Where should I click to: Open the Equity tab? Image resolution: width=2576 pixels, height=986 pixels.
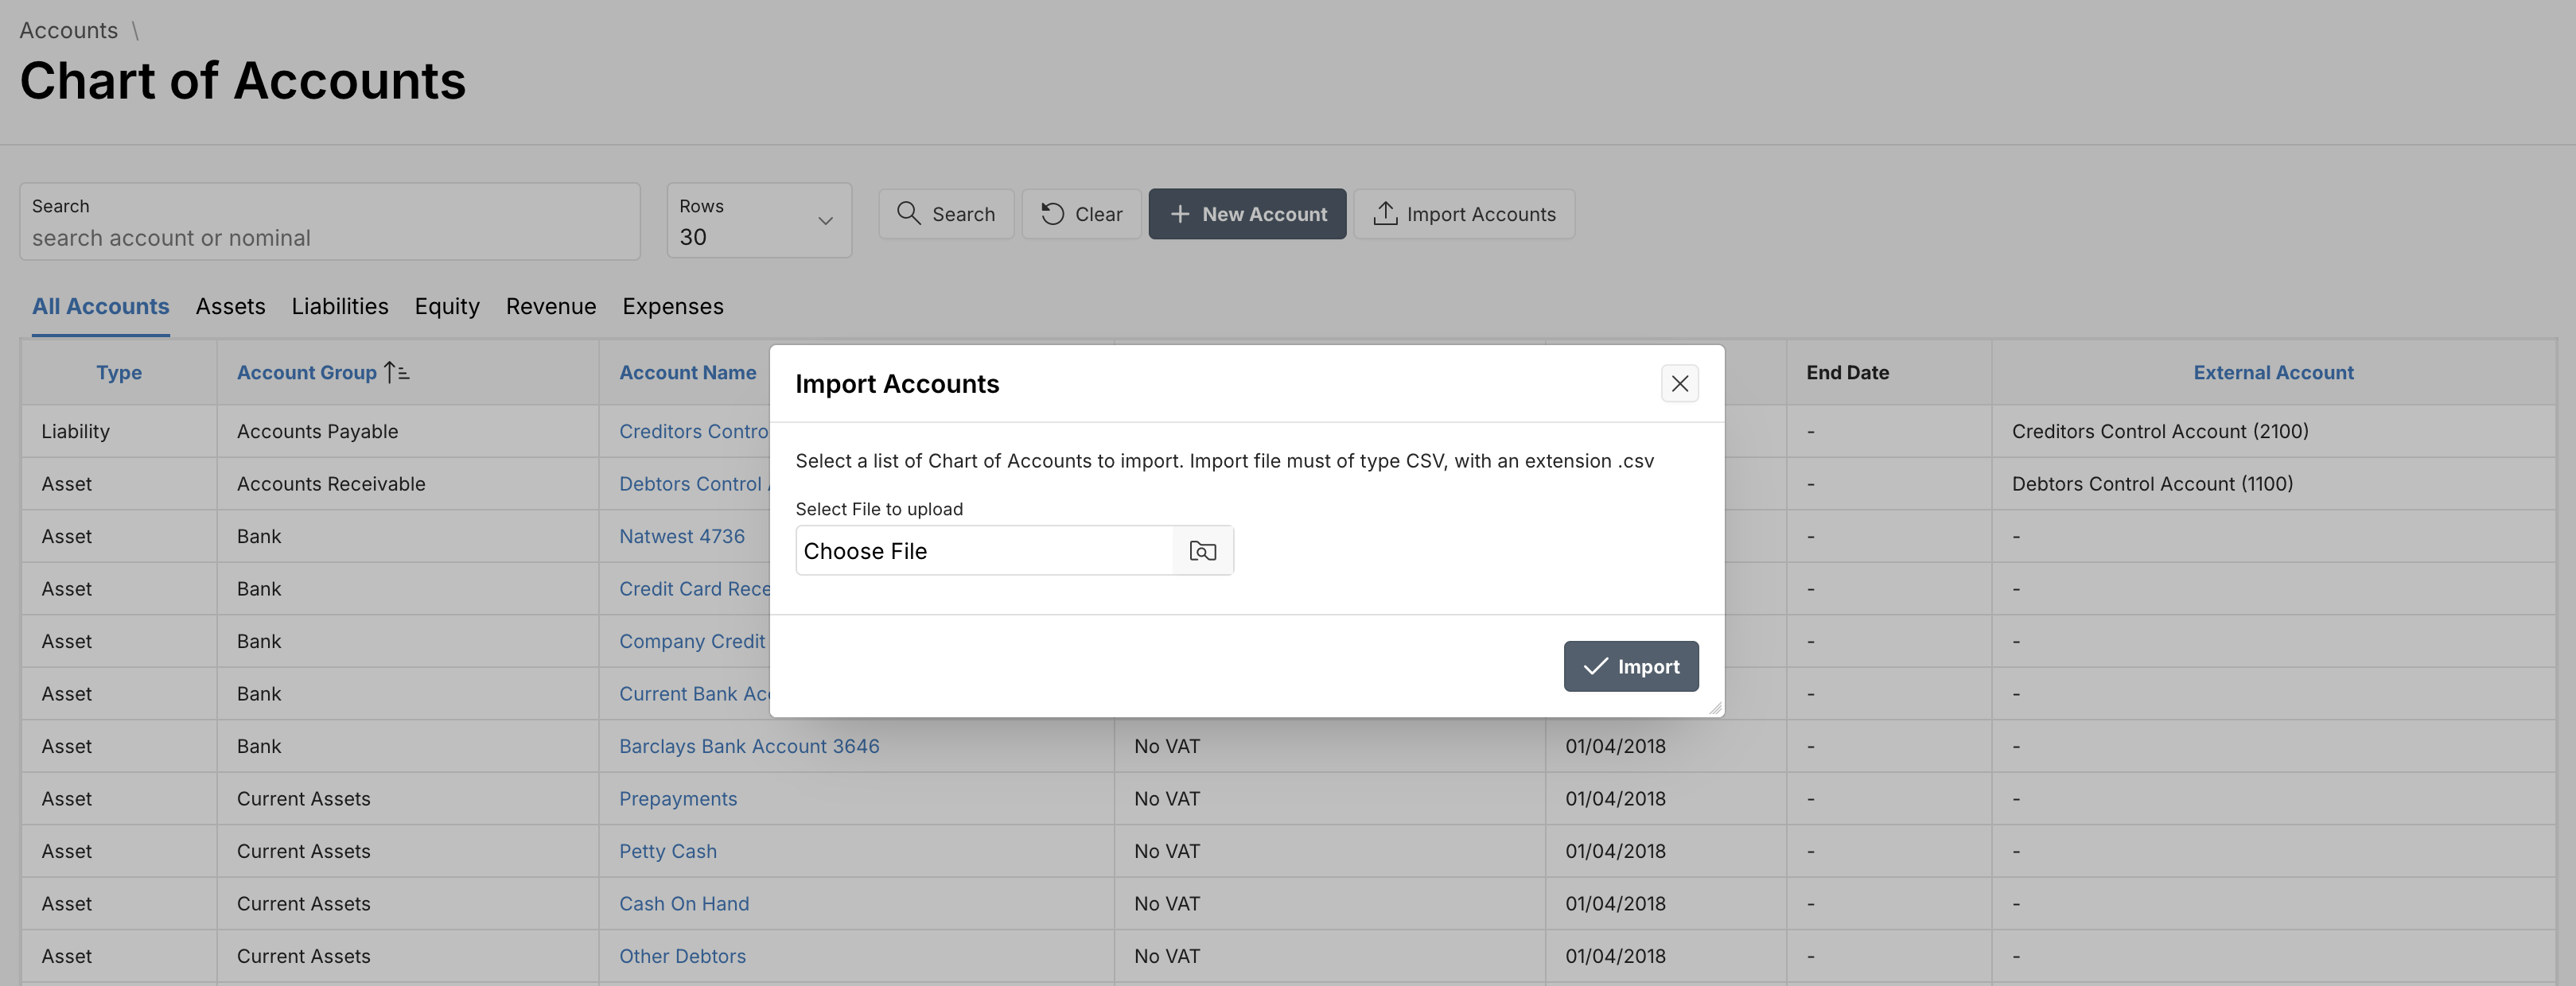tap(447, 307)
